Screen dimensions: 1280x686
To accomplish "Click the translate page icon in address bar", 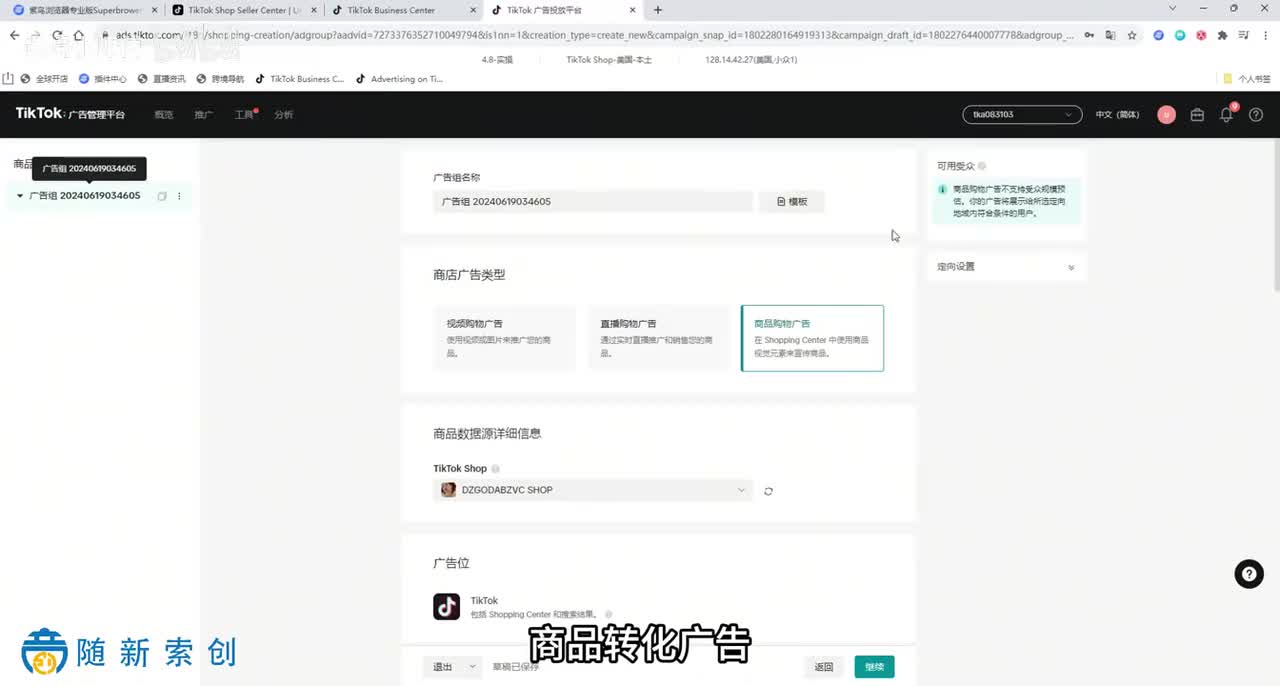I will coord(1110,35).
